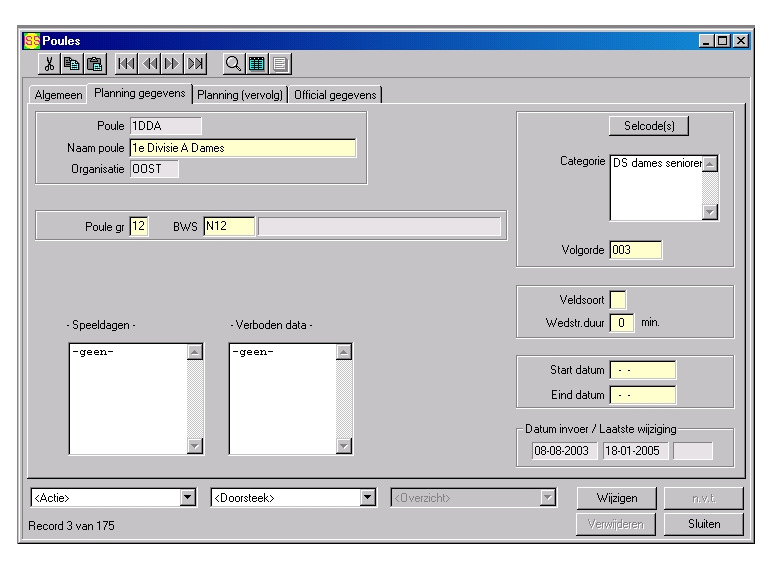The image size is (767, 562).
Task: Click the Selcode(s) button
Action: click(x=648, y=126)
